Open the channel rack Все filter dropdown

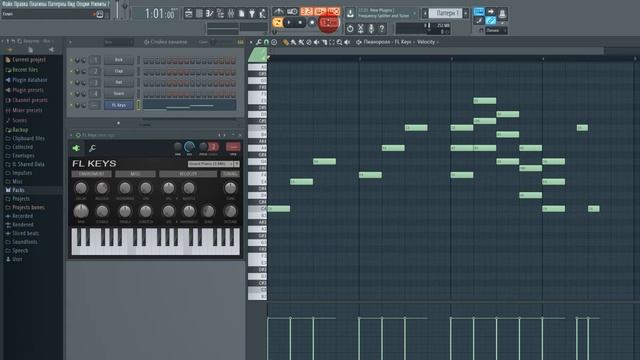[x=118, y=42]
